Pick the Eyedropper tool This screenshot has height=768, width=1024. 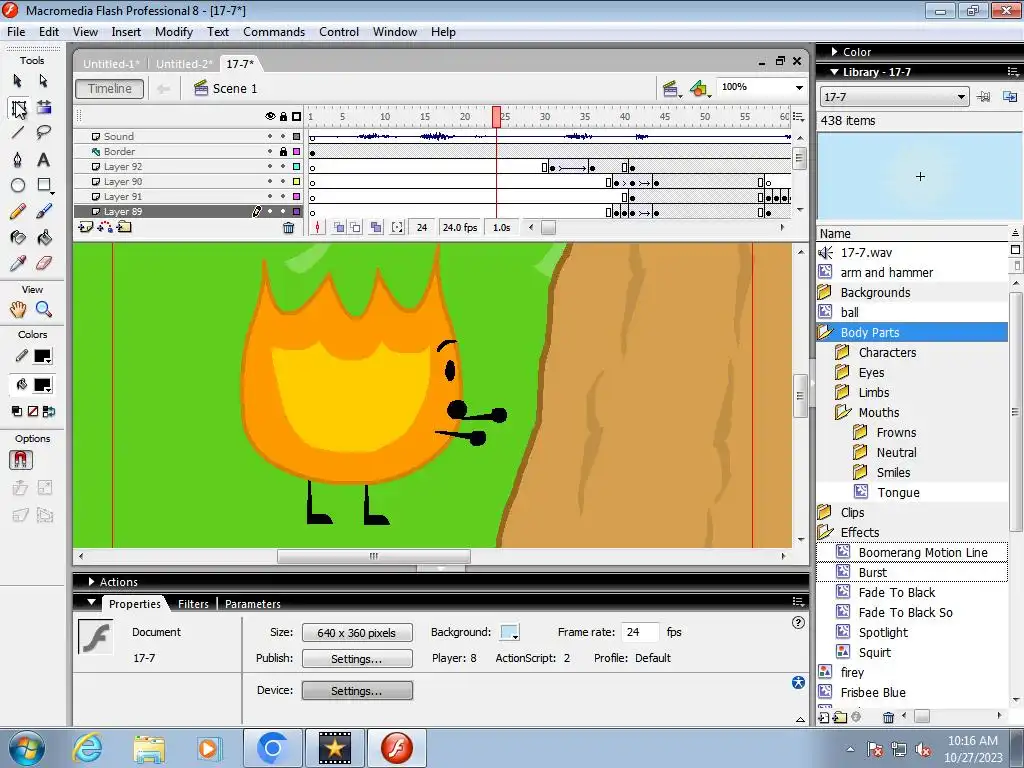(18, 263)
